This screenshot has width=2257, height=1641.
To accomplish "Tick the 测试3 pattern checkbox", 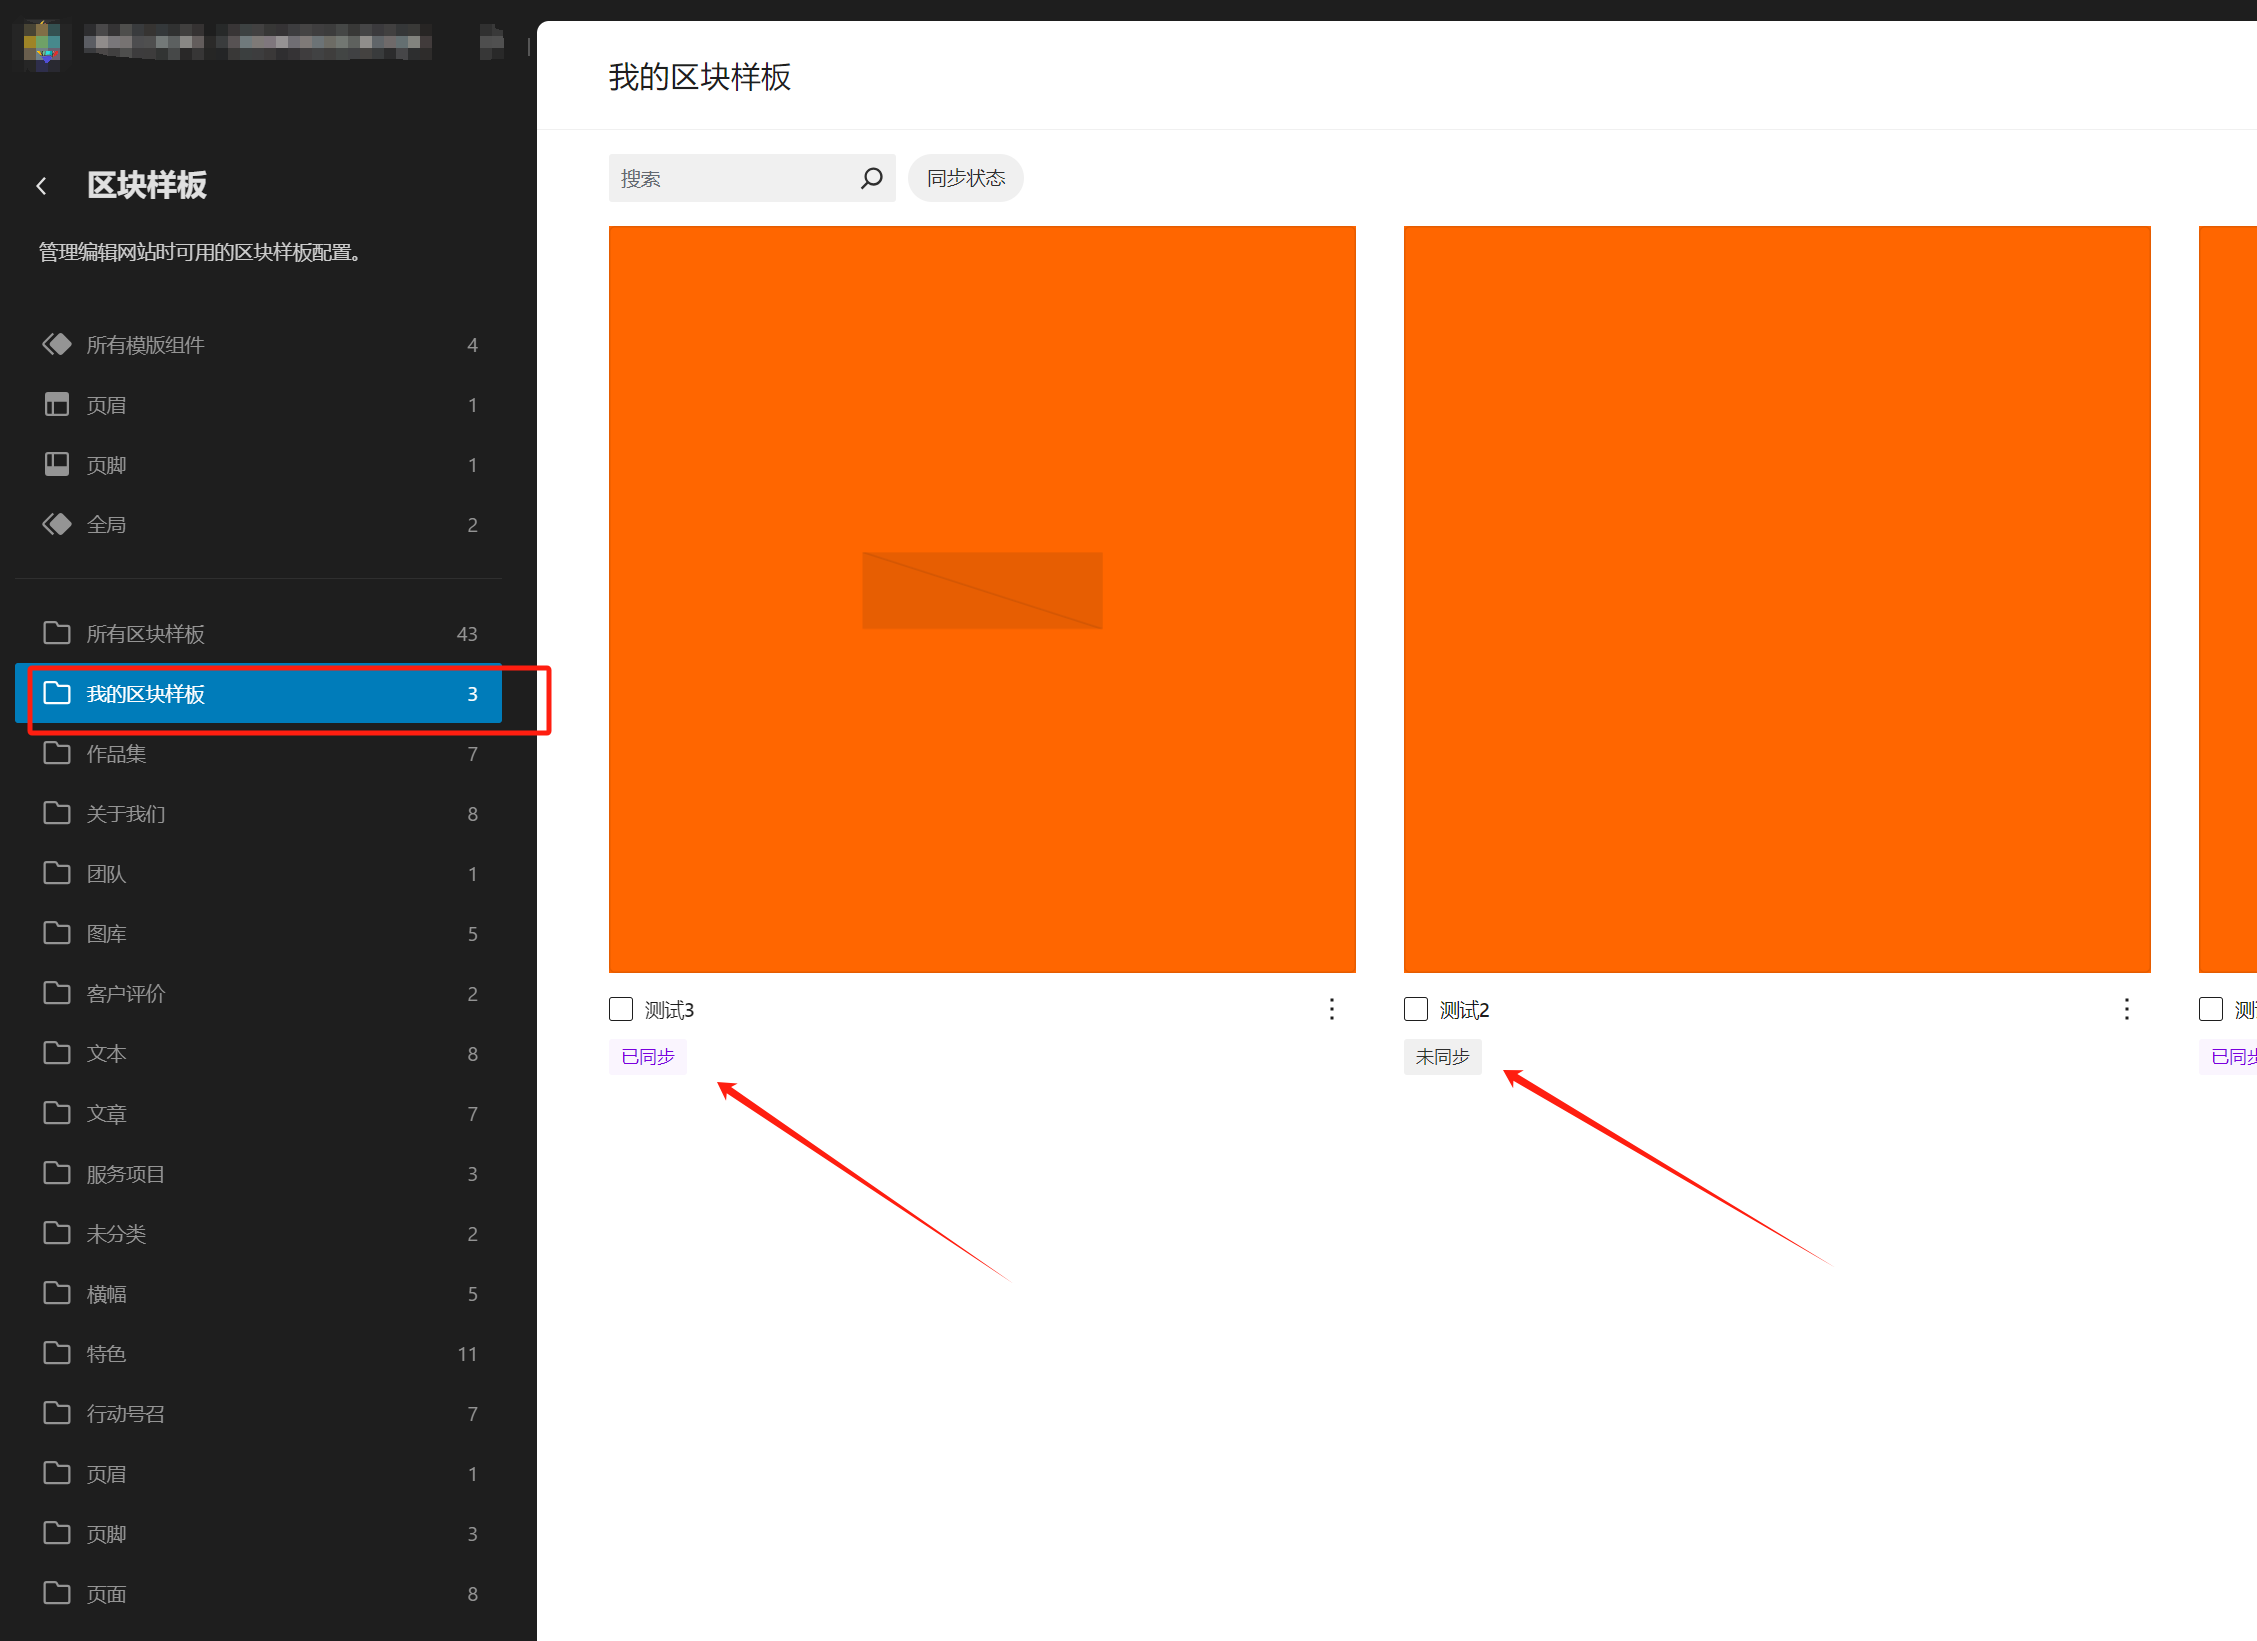I will coord(621,1009).
